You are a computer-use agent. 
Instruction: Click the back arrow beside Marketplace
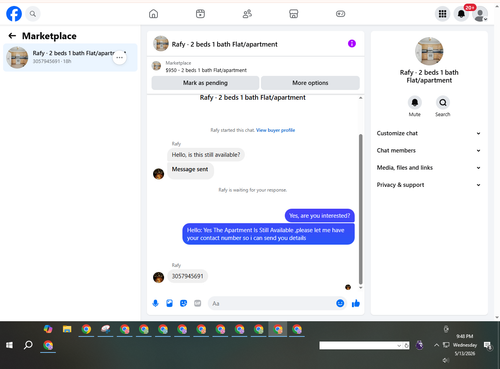click(12, 36)
